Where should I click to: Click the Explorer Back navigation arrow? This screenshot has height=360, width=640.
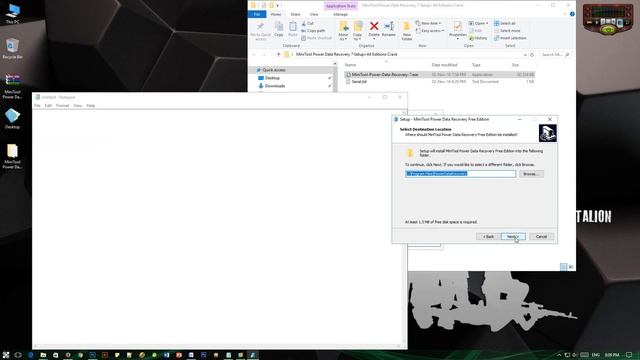point(254,54)
